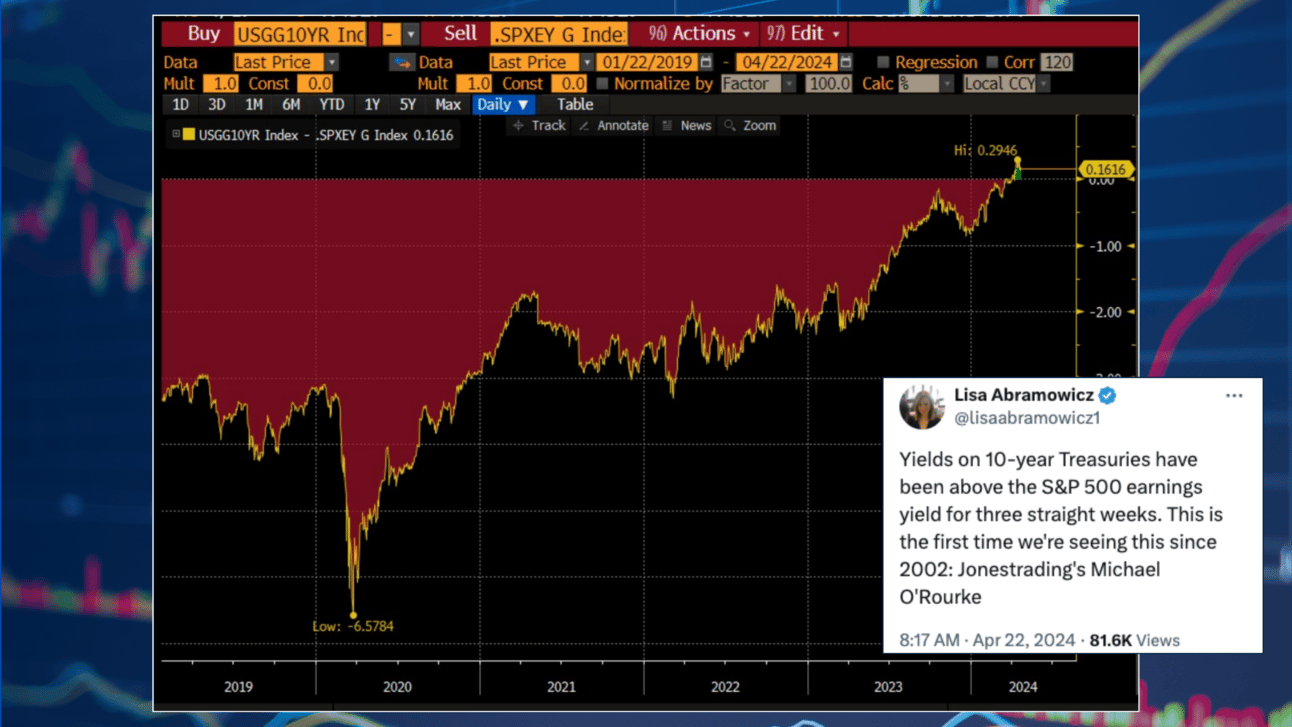Open the Daily periodicity dropdown
This screenshot has width=1292, height=727.
pyautogui.click(x=503, y=104)
